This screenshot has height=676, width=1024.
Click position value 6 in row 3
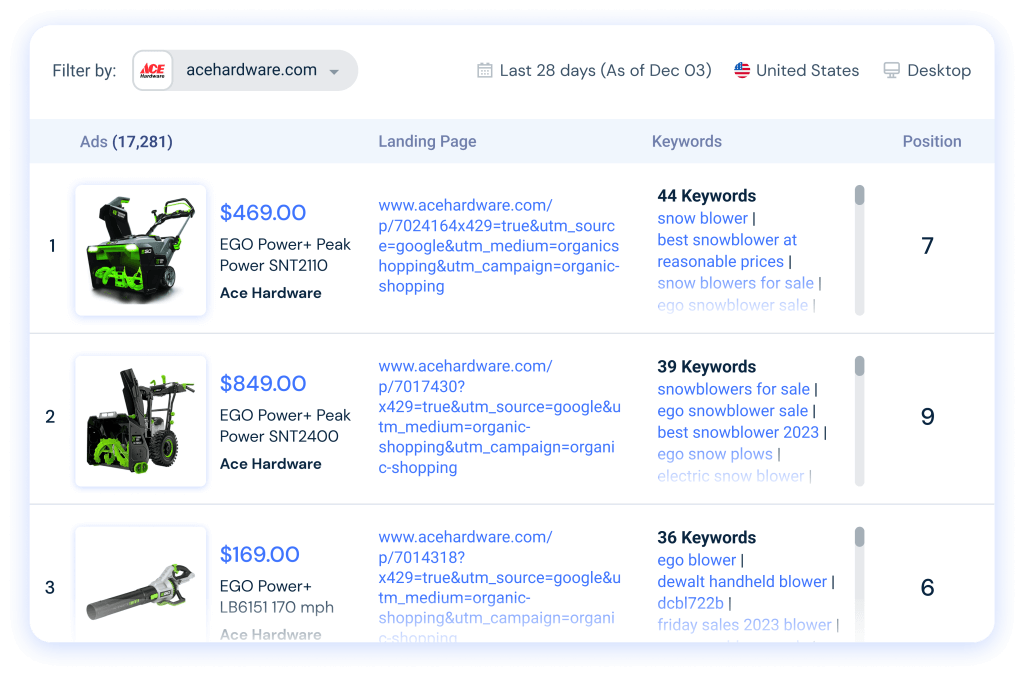click(927, 588)
